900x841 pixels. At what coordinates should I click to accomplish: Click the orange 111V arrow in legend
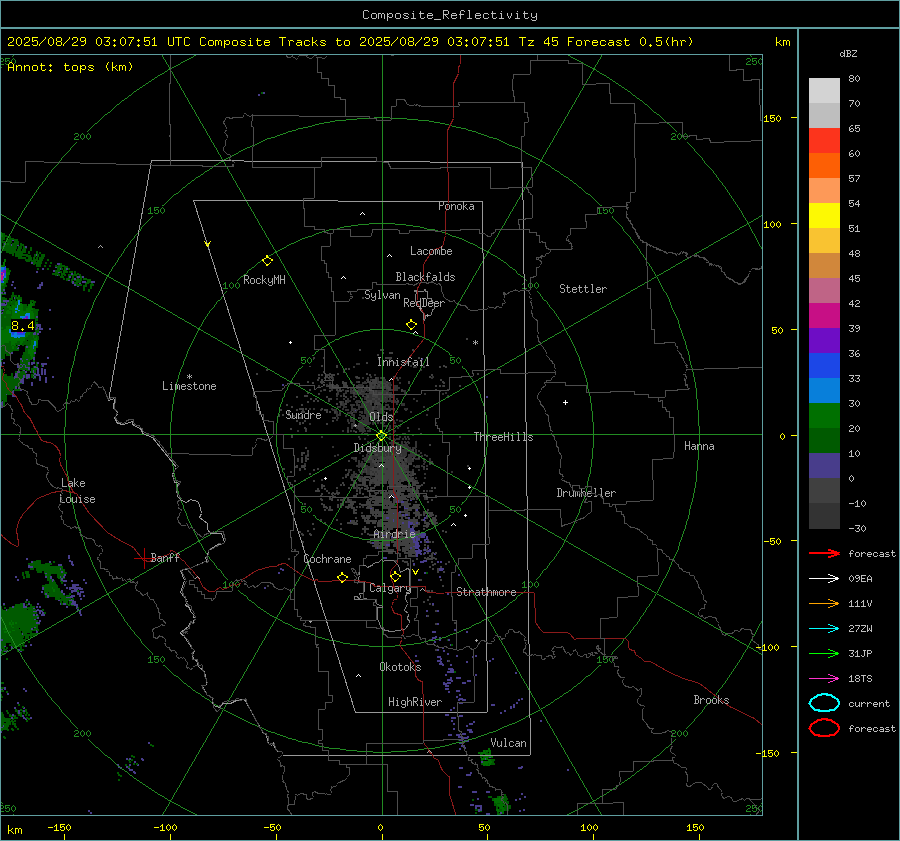tap(824, 603)
